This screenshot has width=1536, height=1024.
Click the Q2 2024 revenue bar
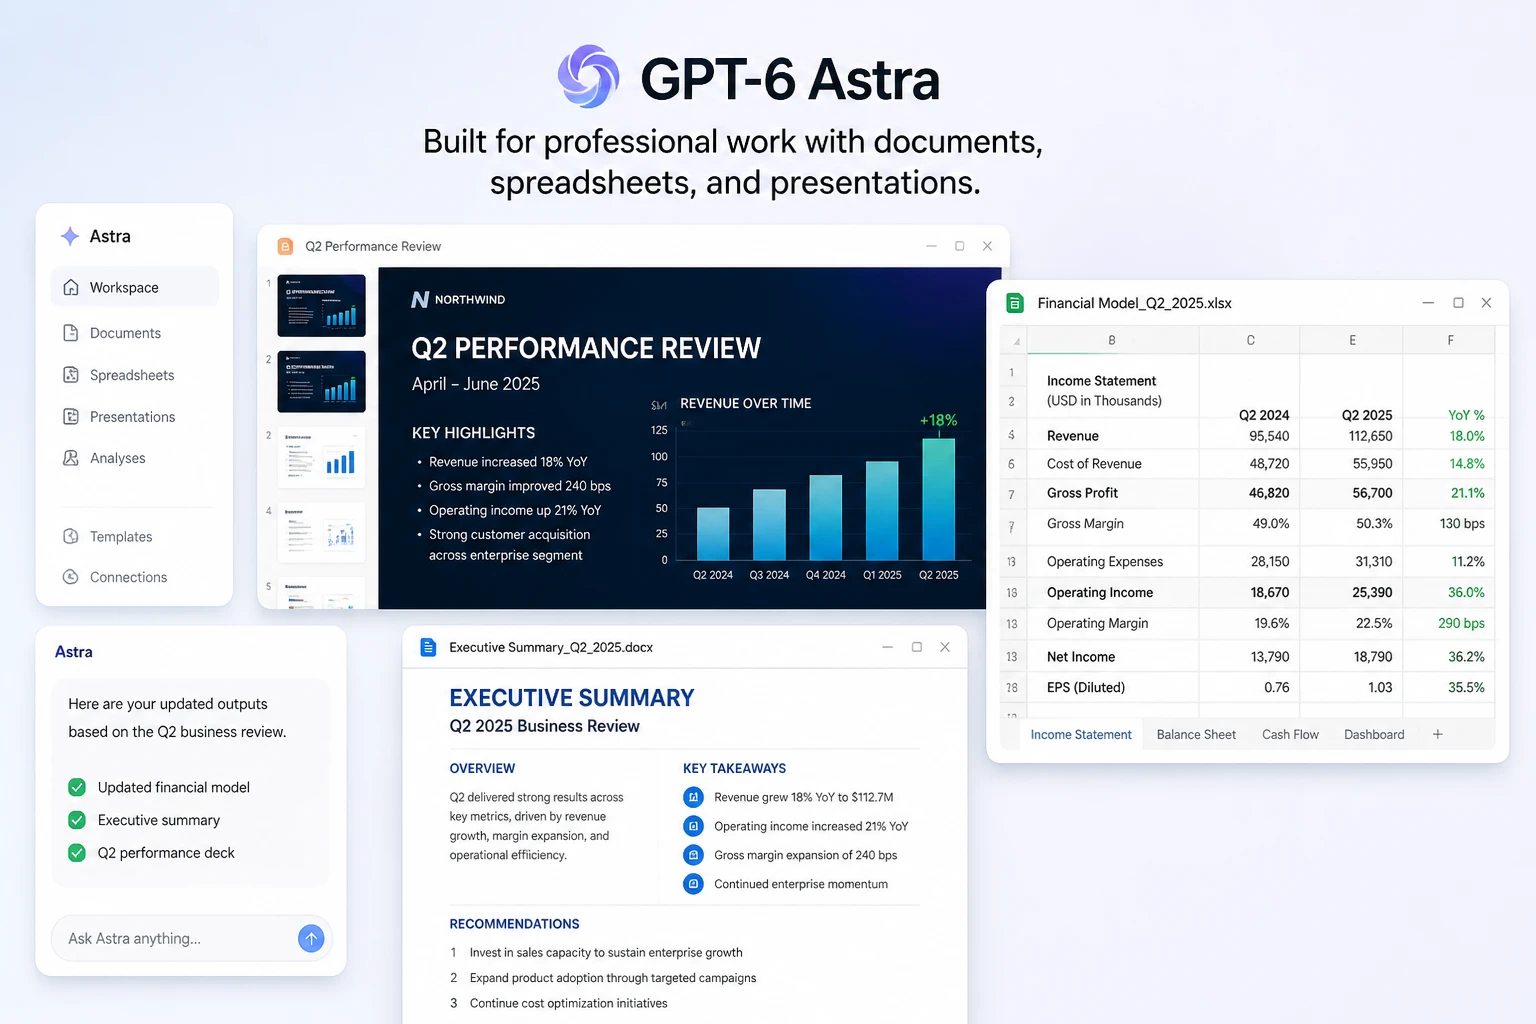pyautogui.click(x=713, y=533)
